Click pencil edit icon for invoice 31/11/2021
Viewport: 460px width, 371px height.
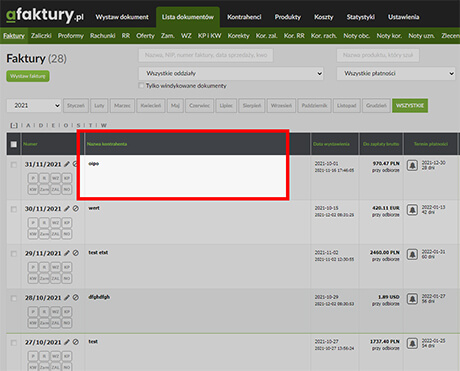(67, 164)
